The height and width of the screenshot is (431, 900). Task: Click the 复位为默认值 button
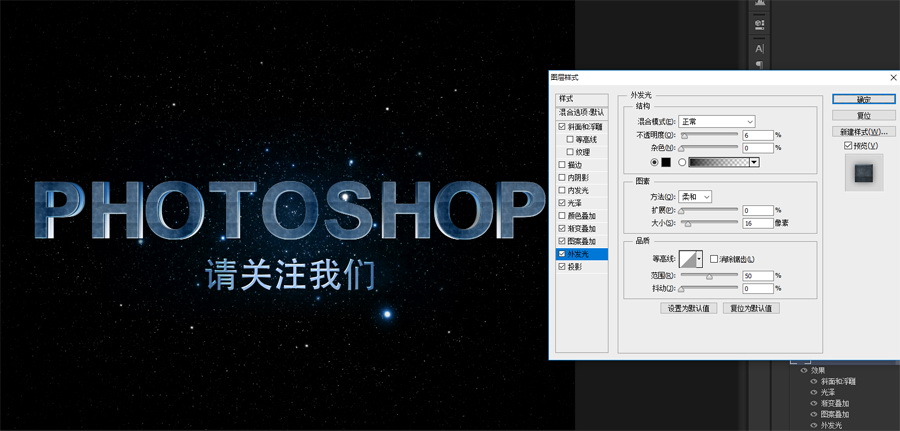751,308
